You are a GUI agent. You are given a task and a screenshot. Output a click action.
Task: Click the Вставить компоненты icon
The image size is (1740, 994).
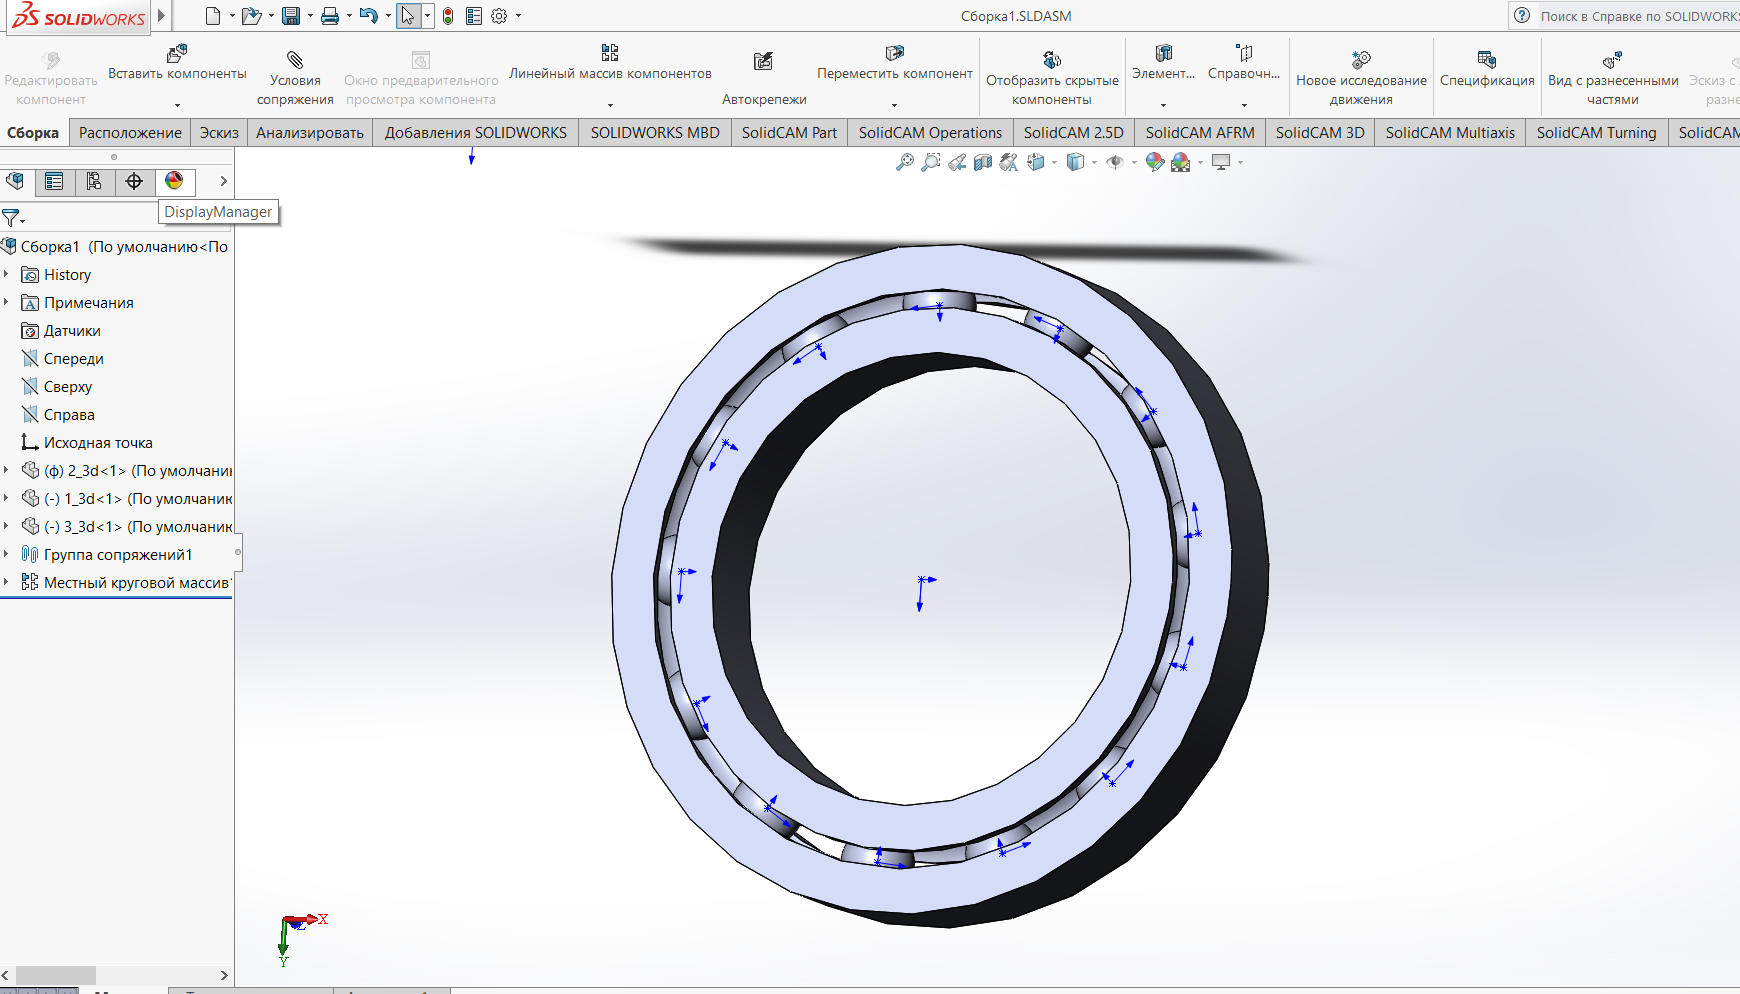tap(177, 54)
